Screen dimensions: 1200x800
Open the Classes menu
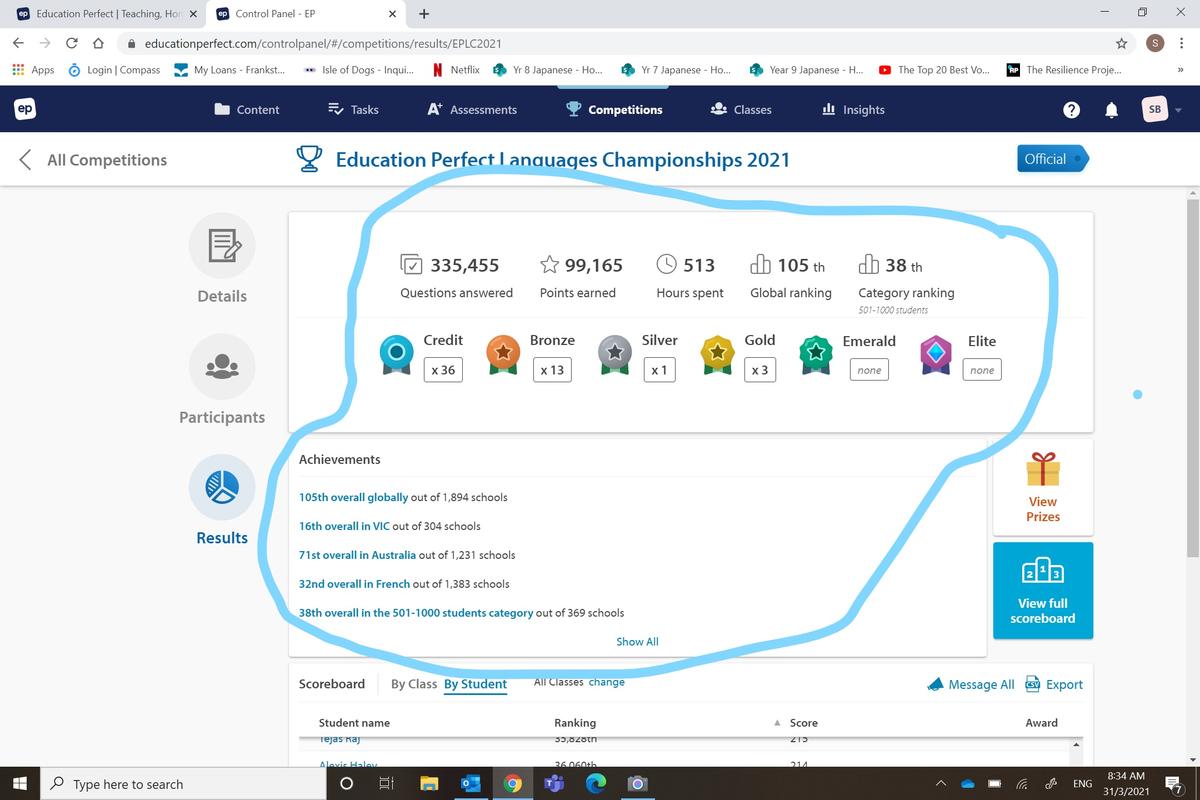(741, 110)
